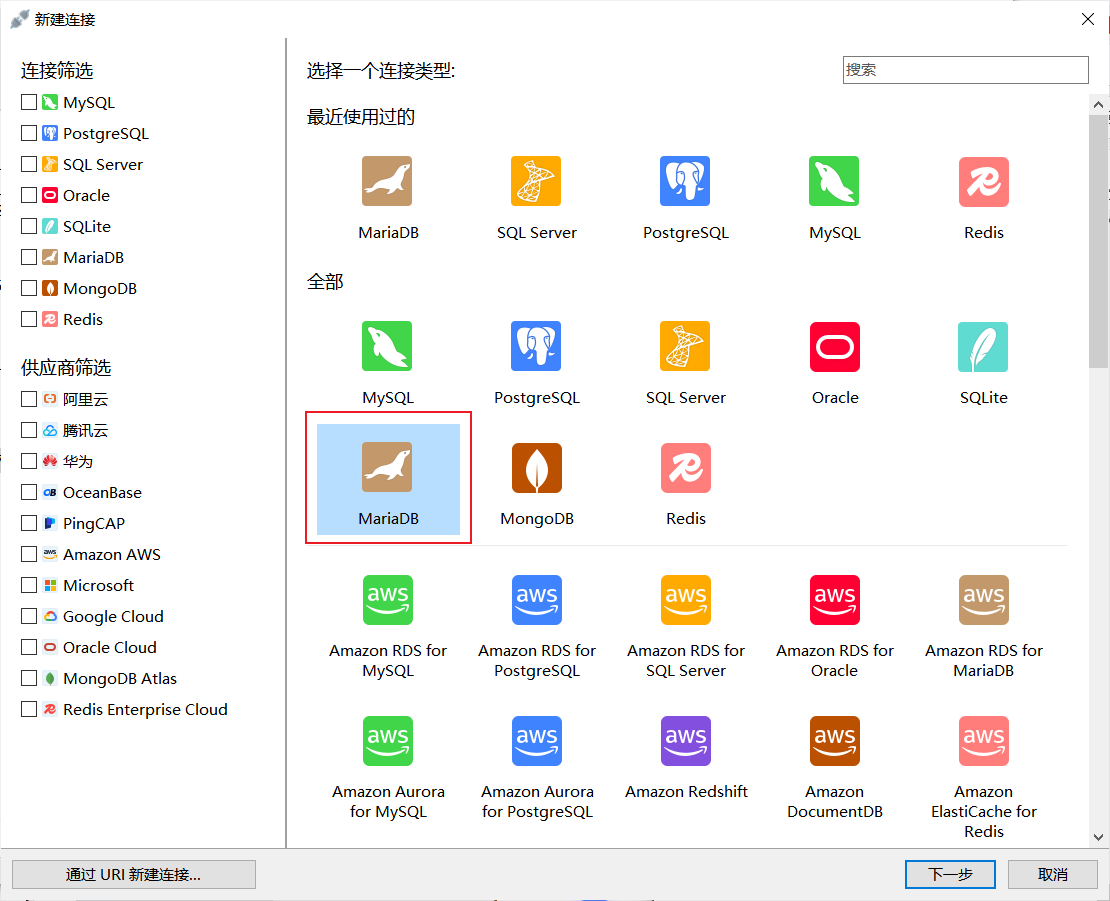Pick the Oracle database icon
This screenshot has height=901, width=1110.
pyautogui.click(x=834, y=347)
